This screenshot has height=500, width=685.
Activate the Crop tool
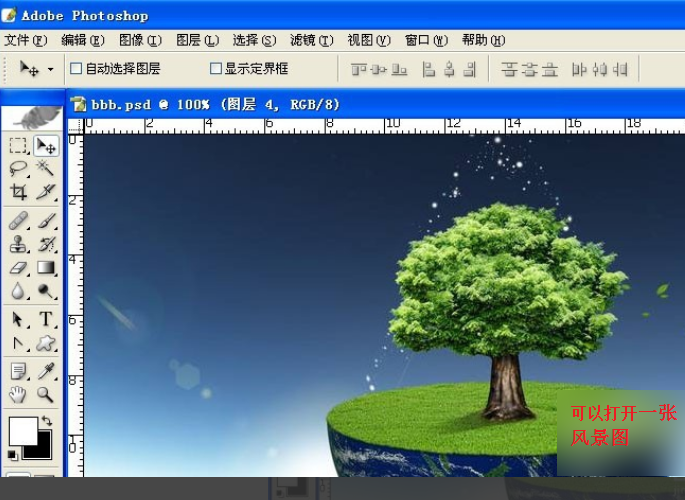point(18,192)
